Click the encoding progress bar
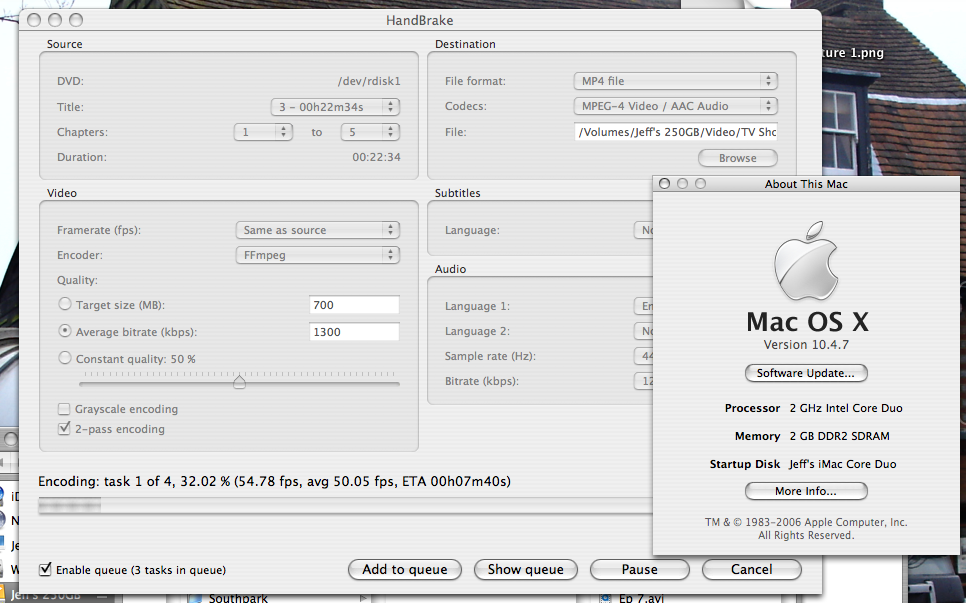 tap(345, 506)
